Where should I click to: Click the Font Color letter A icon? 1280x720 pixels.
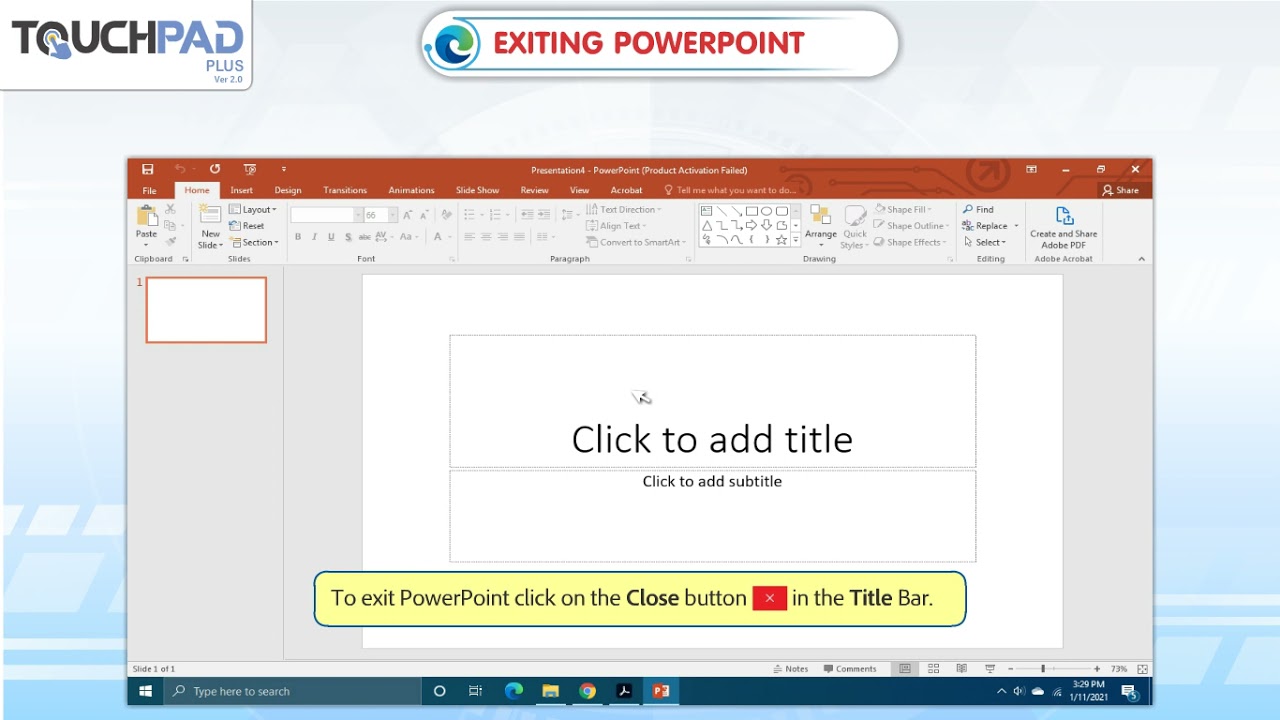(x=437, y=237)
